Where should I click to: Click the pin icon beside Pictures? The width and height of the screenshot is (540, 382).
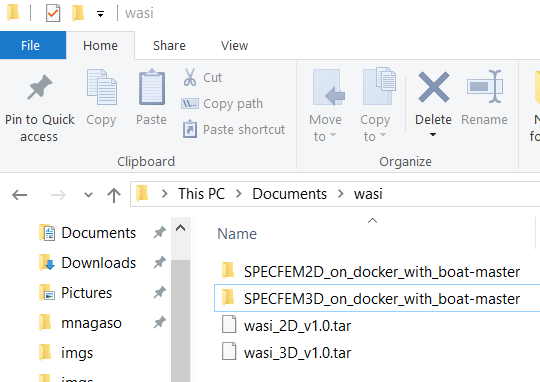point(159,292)
